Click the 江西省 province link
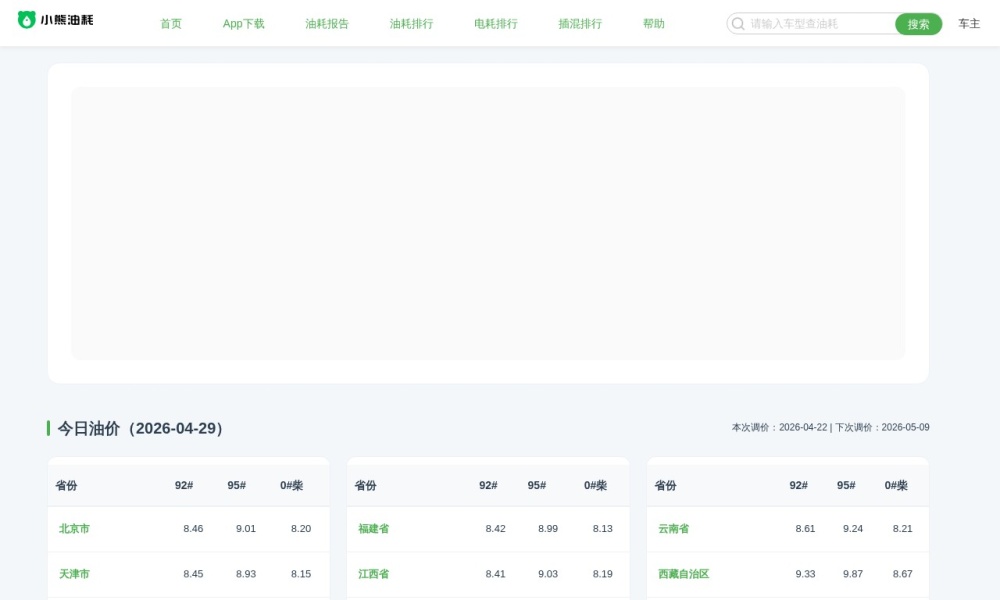 373,574
